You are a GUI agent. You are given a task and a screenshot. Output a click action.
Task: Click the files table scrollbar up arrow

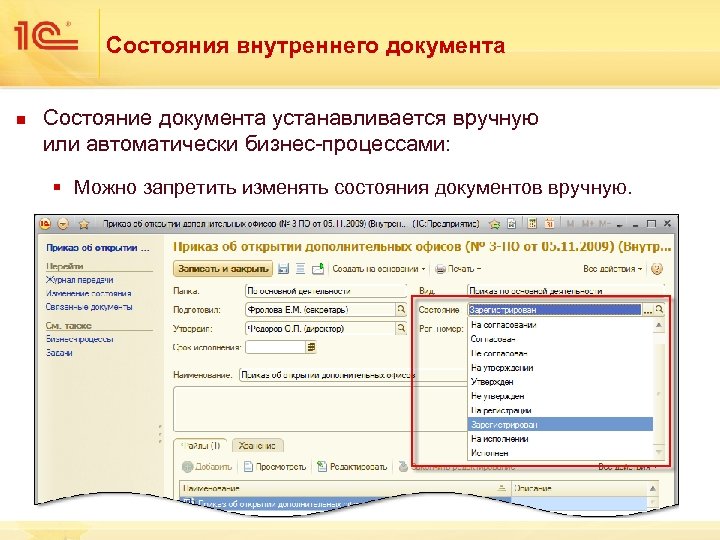pos(652,489)
